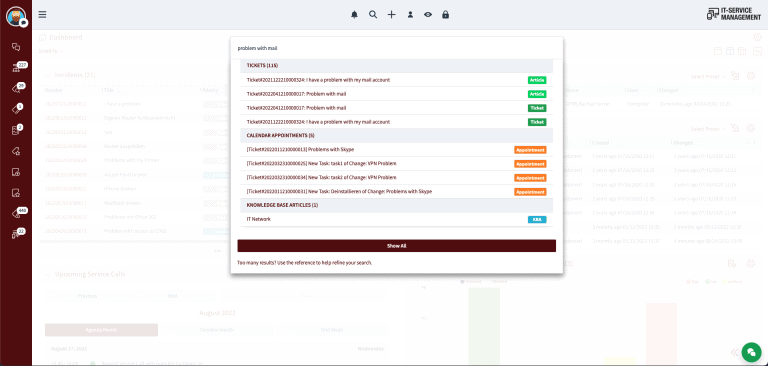Click the IT-Service Management logo
Image resolution: width=768 pixels, height=366 pixels.
[x=734, y=14]
